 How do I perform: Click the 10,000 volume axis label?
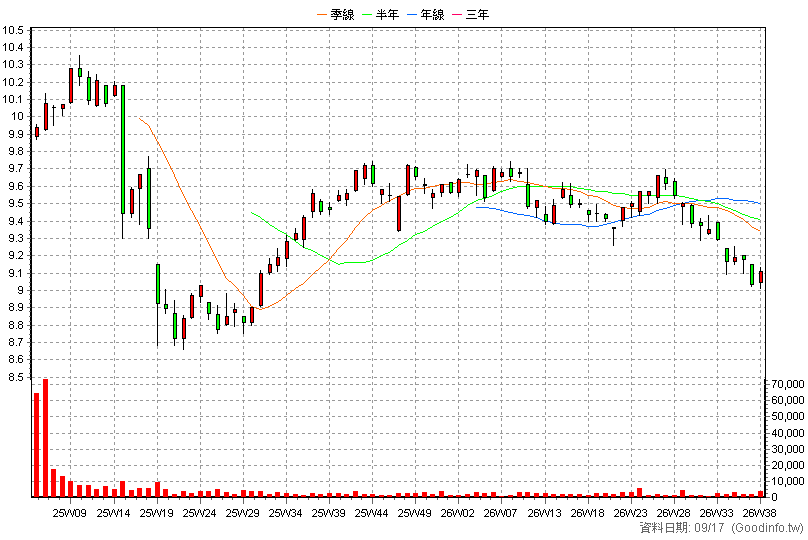pyautogui.click(x=788, y=481)
